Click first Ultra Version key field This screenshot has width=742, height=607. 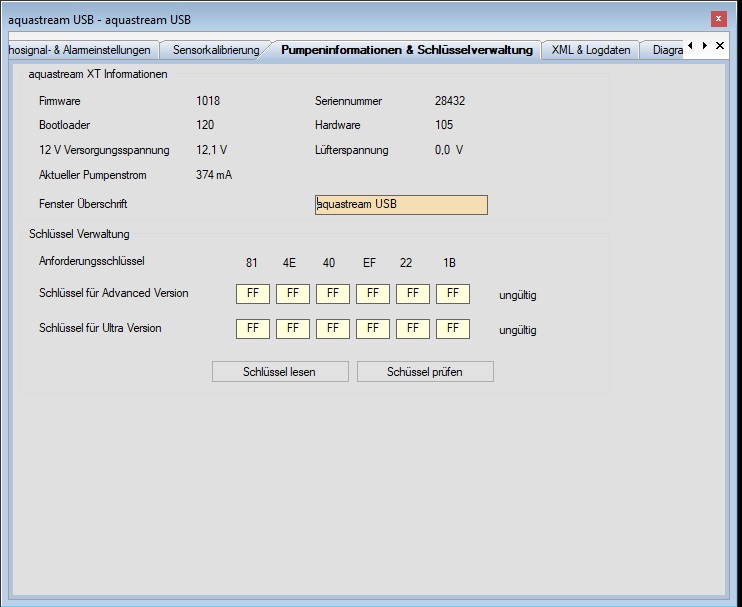tap(253, 329)
